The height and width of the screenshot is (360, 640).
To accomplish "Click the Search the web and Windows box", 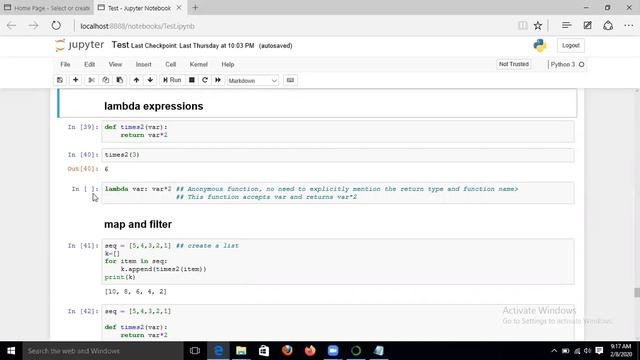I will coord(103,351).
